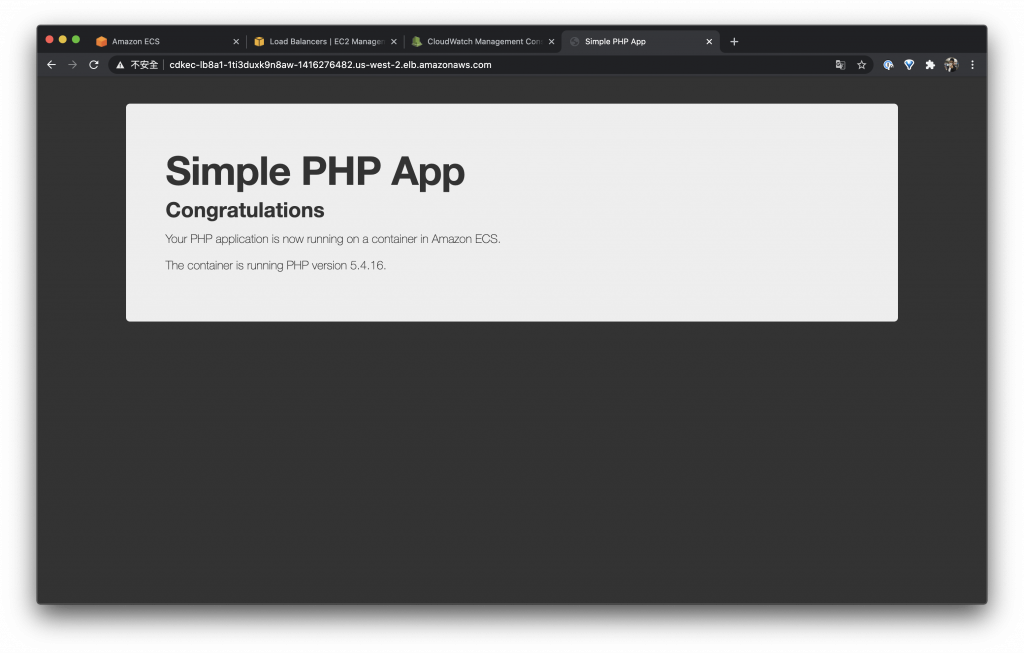Image resolution: width=1024 pixels, height=653 pixels.
Task: Click the Simple PHP App heading
Action: point(315,172)
